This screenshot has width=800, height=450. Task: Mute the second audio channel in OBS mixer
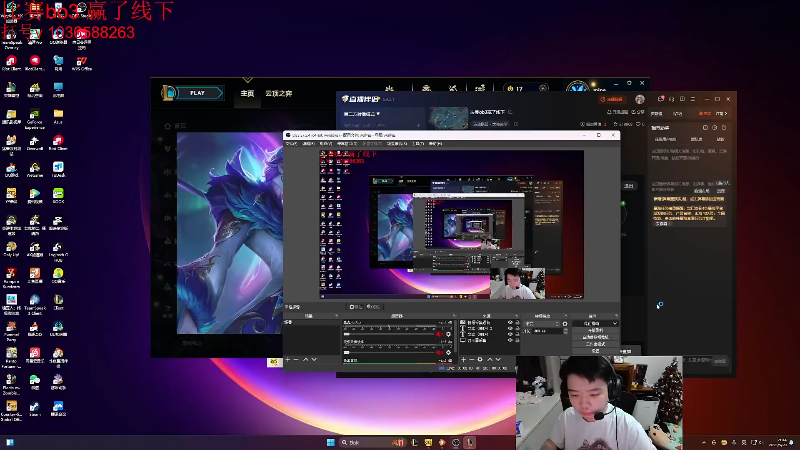[439, 353]
